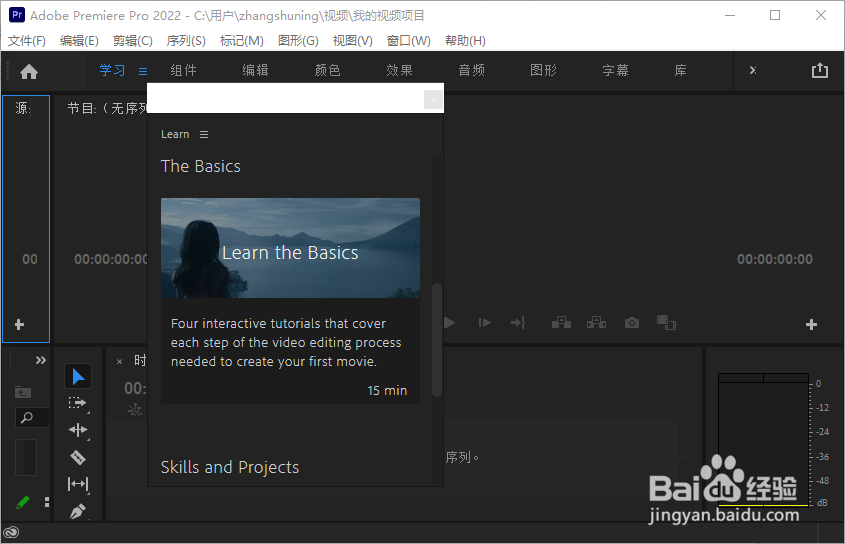Click the project panel bin folder icon
The image size is (845, 544).
23,392
